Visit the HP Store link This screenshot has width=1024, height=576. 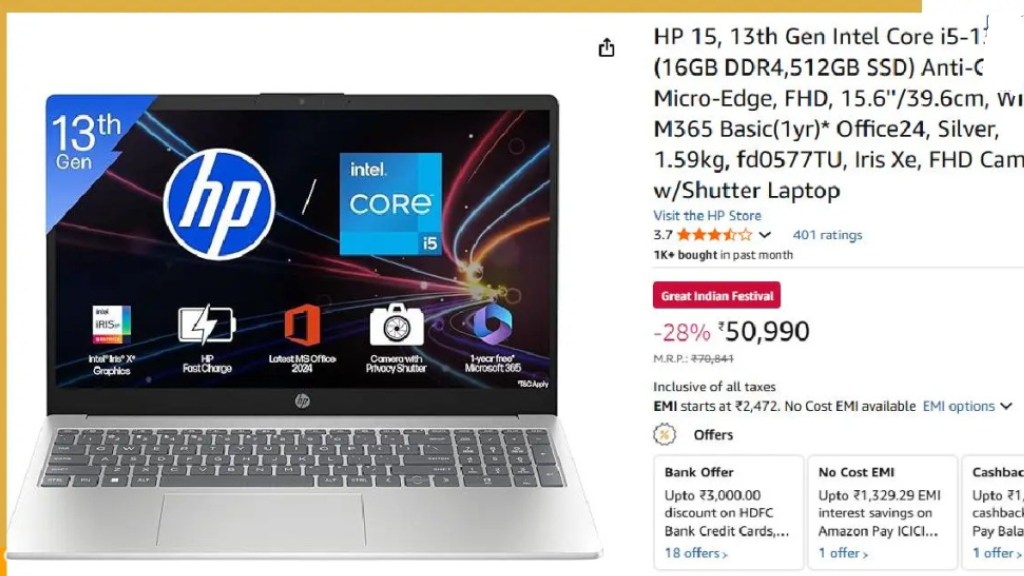[x=707, y=216]
